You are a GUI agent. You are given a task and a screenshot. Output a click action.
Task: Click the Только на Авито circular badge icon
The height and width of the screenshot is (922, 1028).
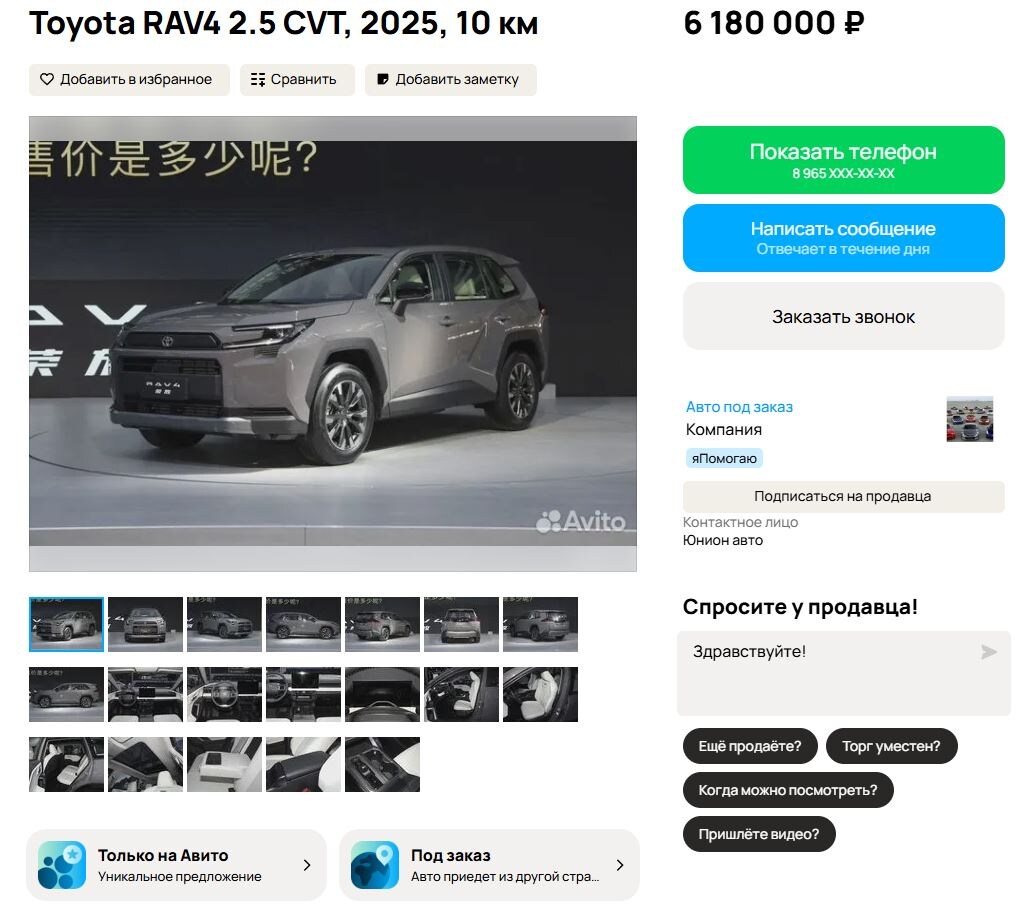64,864
